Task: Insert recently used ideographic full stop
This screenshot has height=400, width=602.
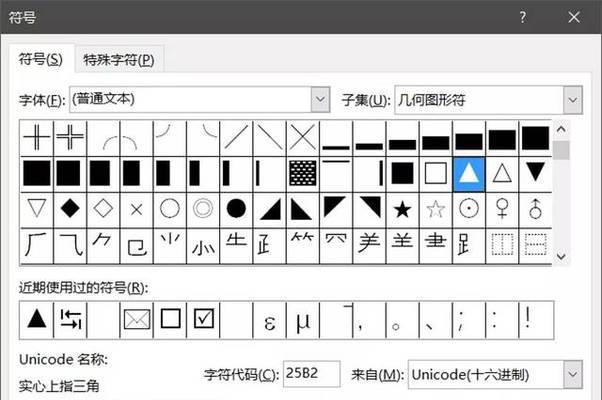Action: [402, 320]
